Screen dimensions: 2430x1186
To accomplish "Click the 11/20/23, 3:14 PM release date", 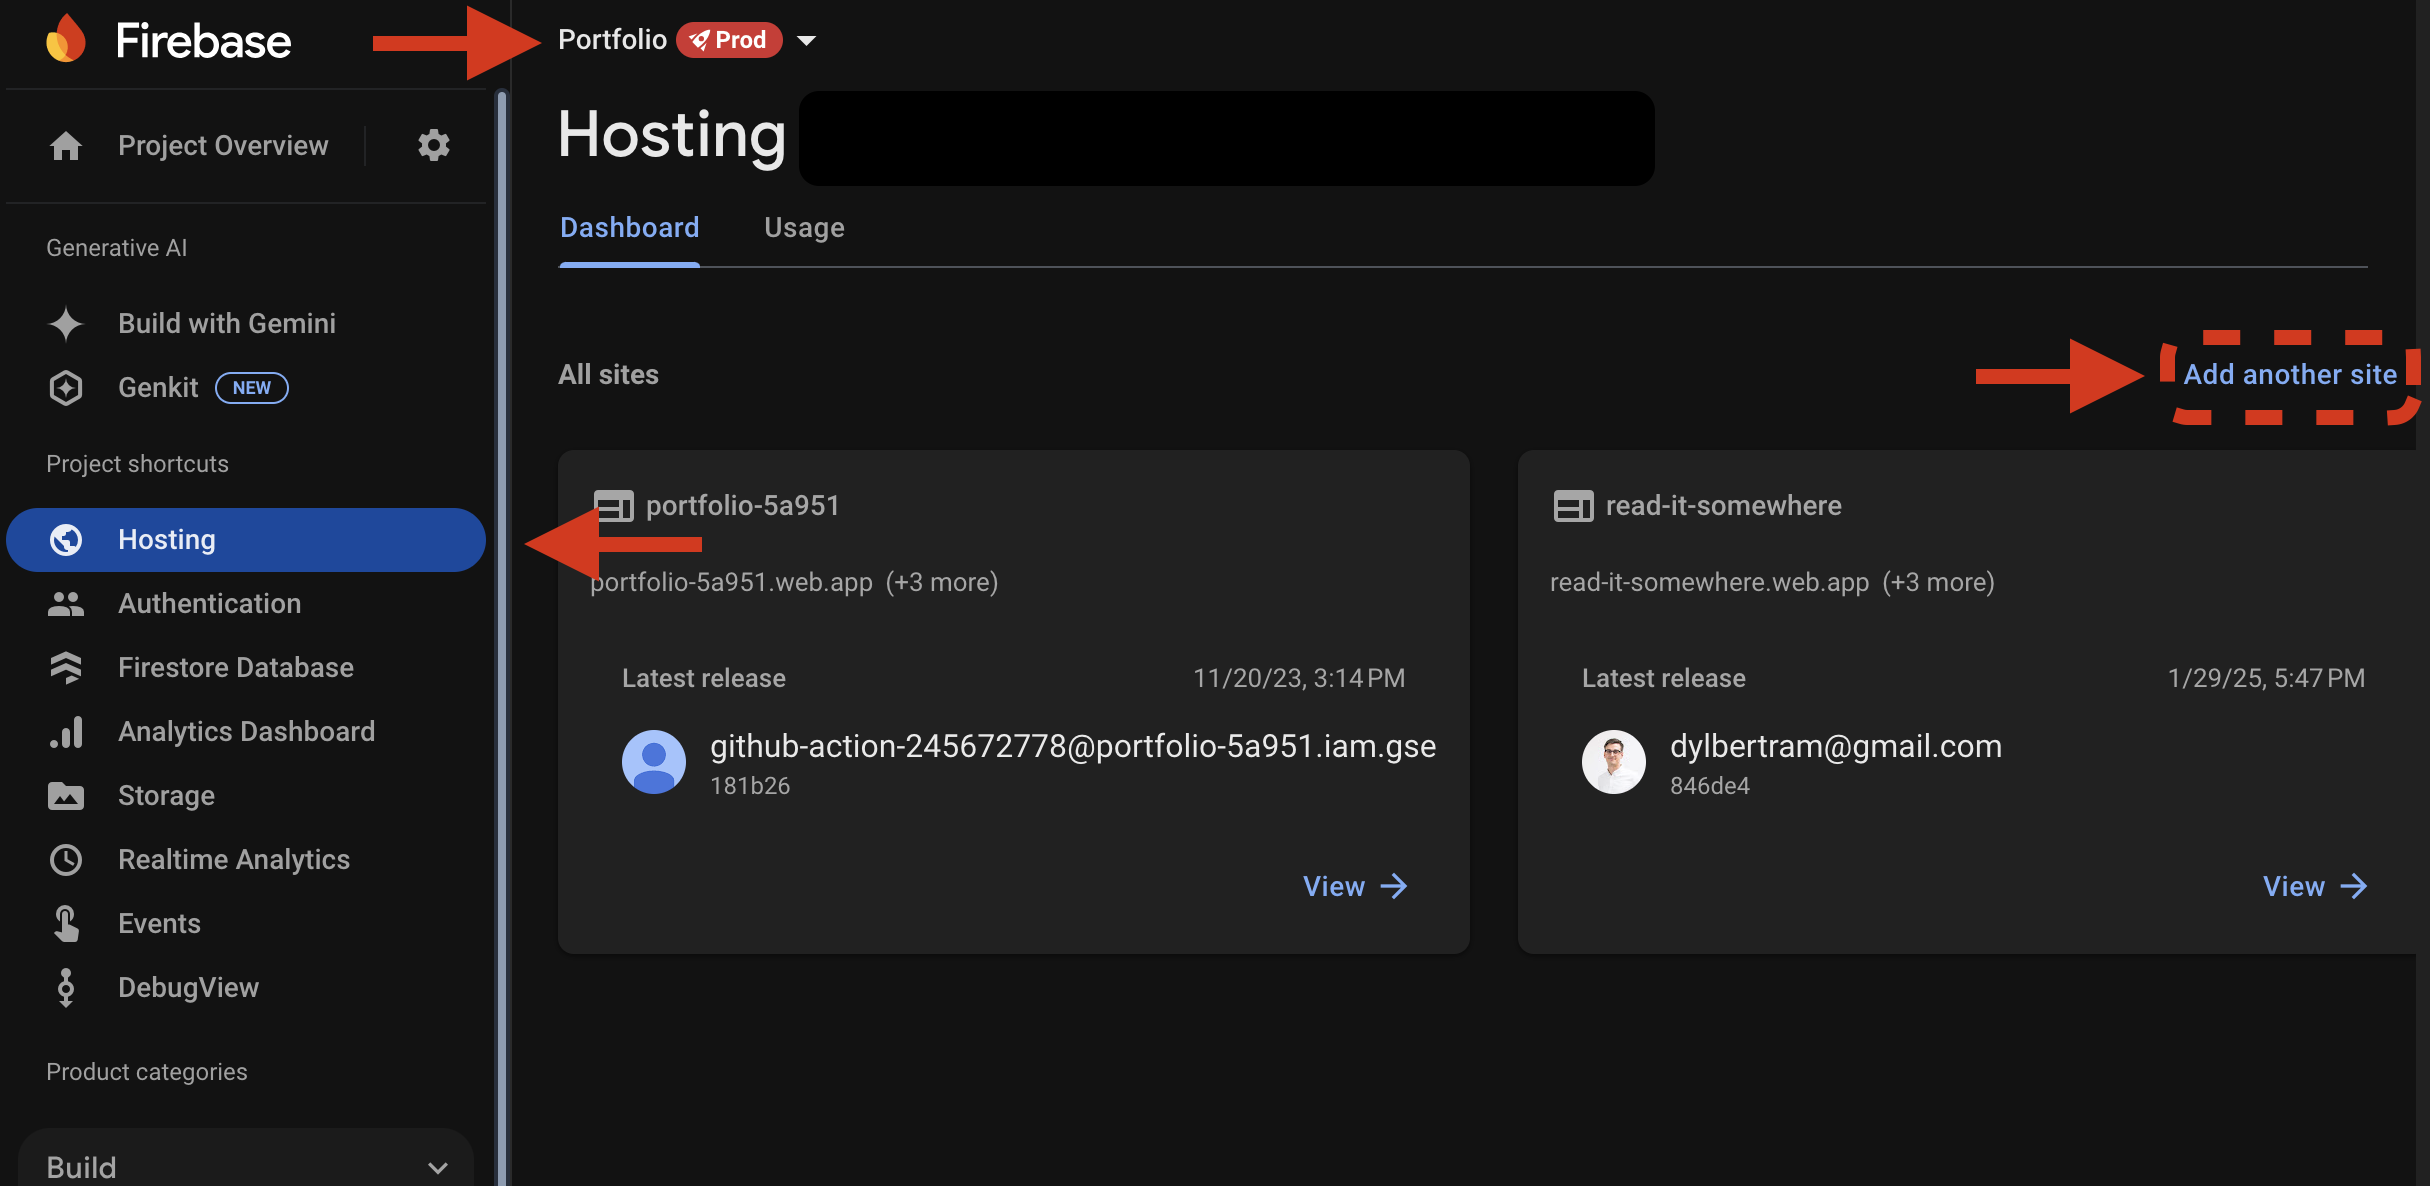I will click(1299, 678).
